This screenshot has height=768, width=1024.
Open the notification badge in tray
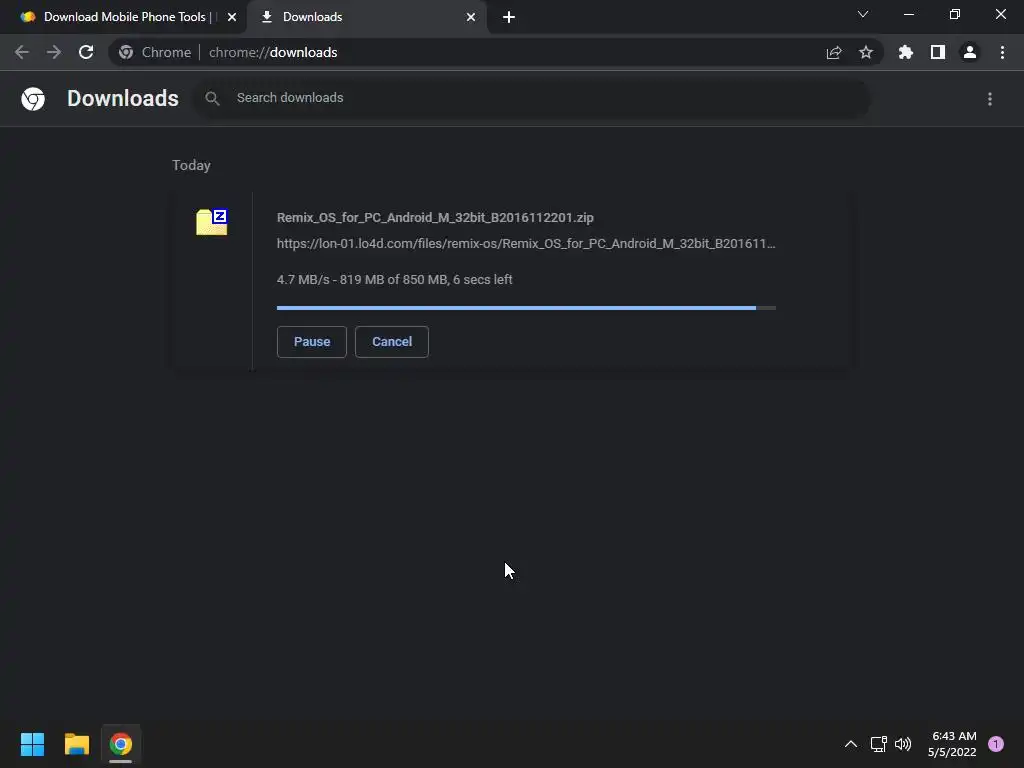point(996,744)
